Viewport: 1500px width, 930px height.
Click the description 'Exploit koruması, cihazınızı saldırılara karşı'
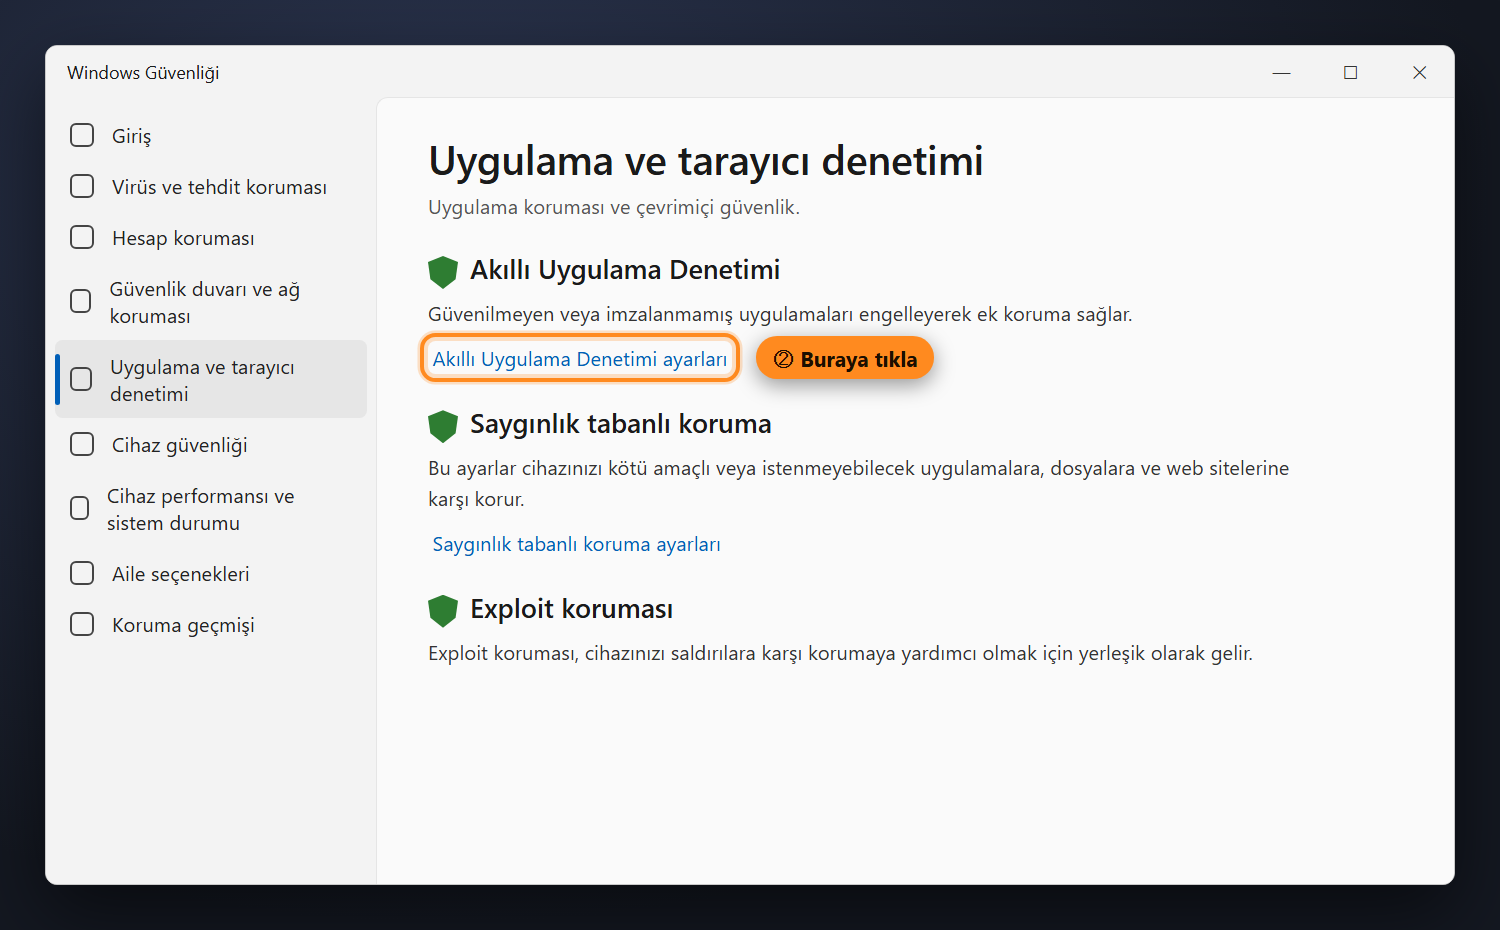coord(840,653)
